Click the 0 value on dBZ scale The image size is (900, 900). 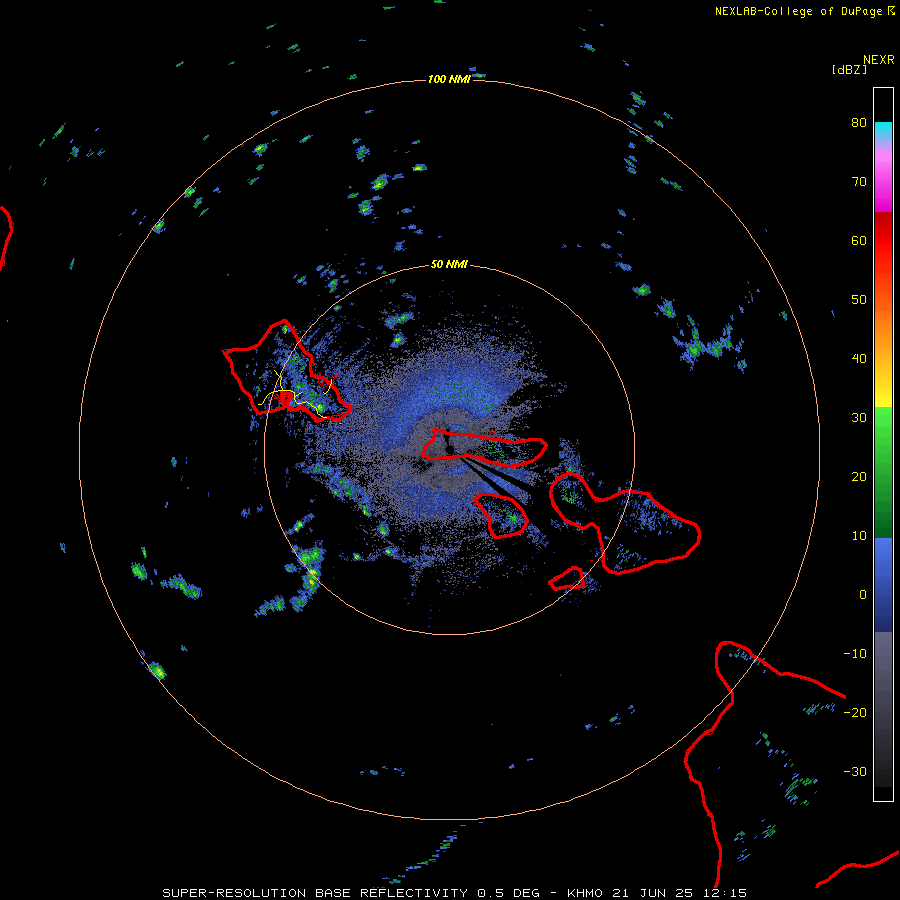pyautogui.click(x=863, y=595)
